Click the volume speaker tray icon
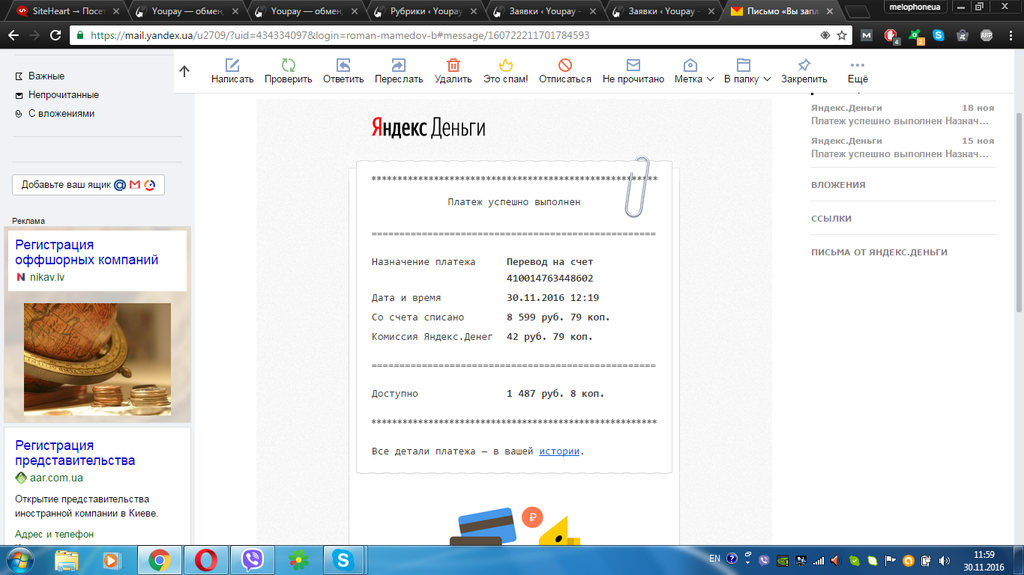 click(x=944, y=561)
